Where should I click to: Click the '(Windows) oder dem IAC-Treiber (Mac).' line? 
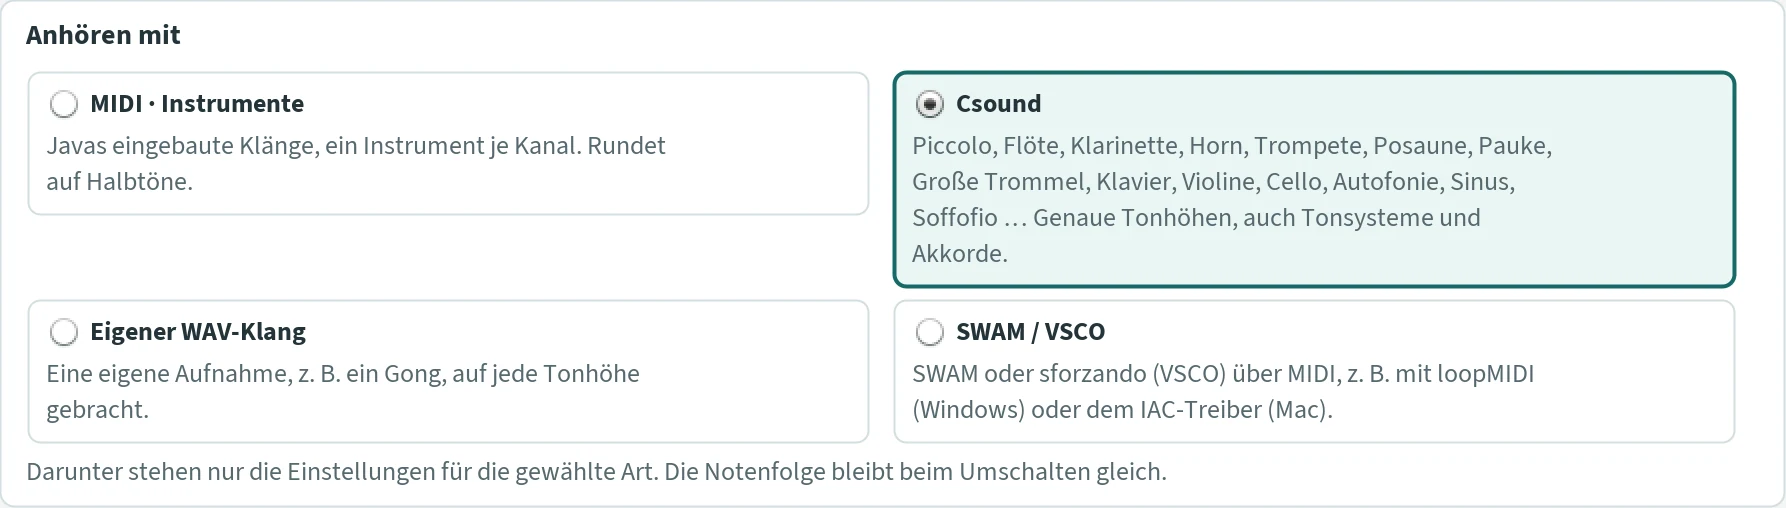pyautogui.click(x=1122, y=410)
